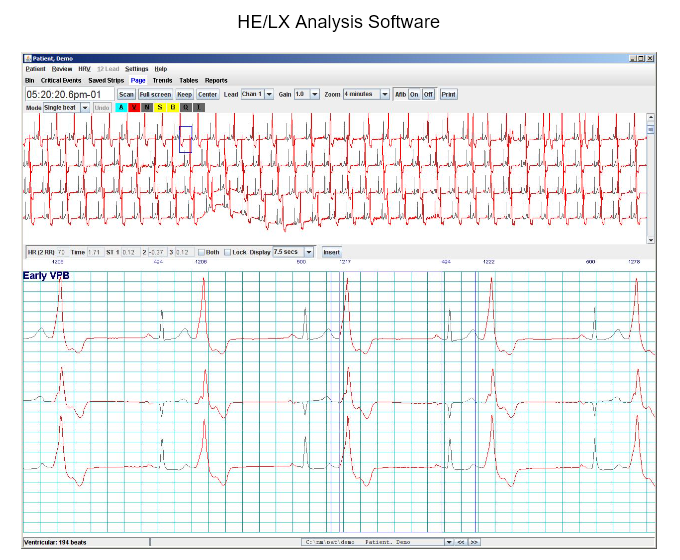680x560 pixels.
Task: Click the yellow B beat label button
Action: (x=173, y=107)
